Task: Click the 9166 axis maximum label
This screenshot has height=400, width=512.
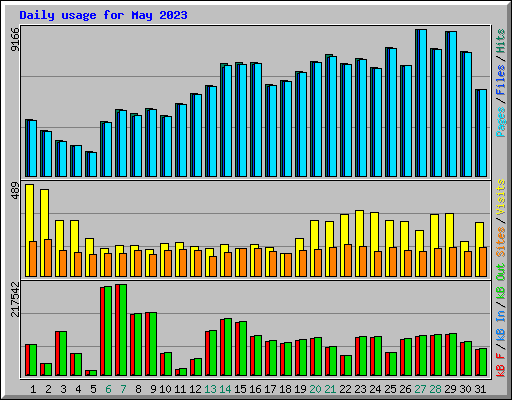Action: tap(15, 40)
